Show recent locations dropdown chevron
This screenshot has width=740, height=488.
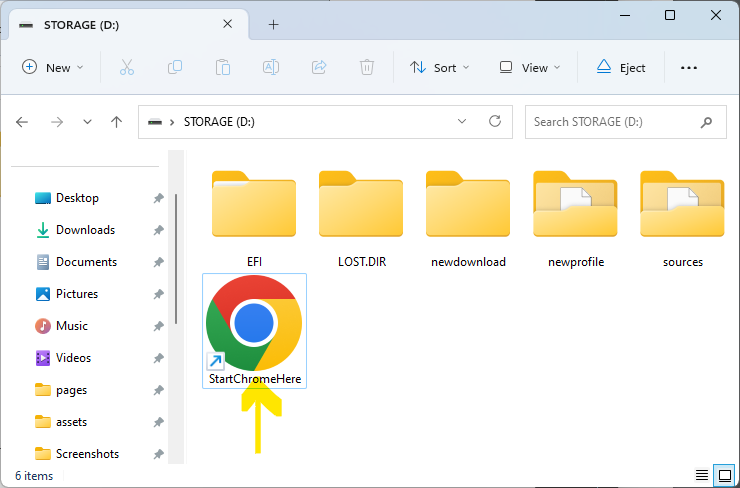pyautogui.click(x=87, y=122)
